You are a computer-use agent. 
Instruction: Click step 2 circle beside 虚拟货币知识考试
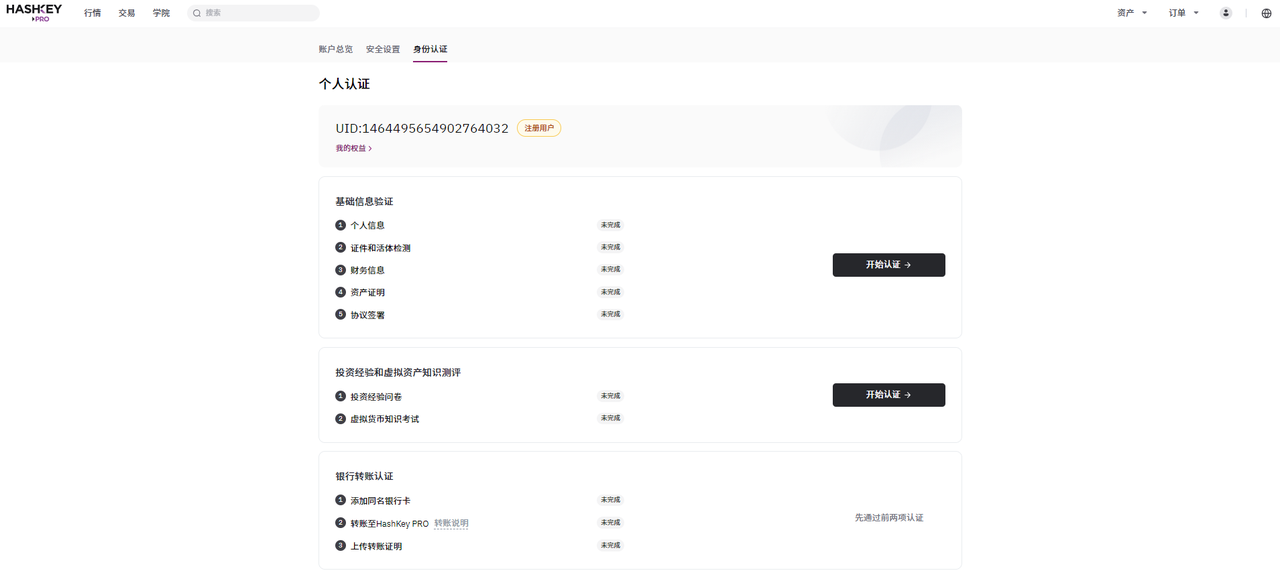tap(340, 419)
